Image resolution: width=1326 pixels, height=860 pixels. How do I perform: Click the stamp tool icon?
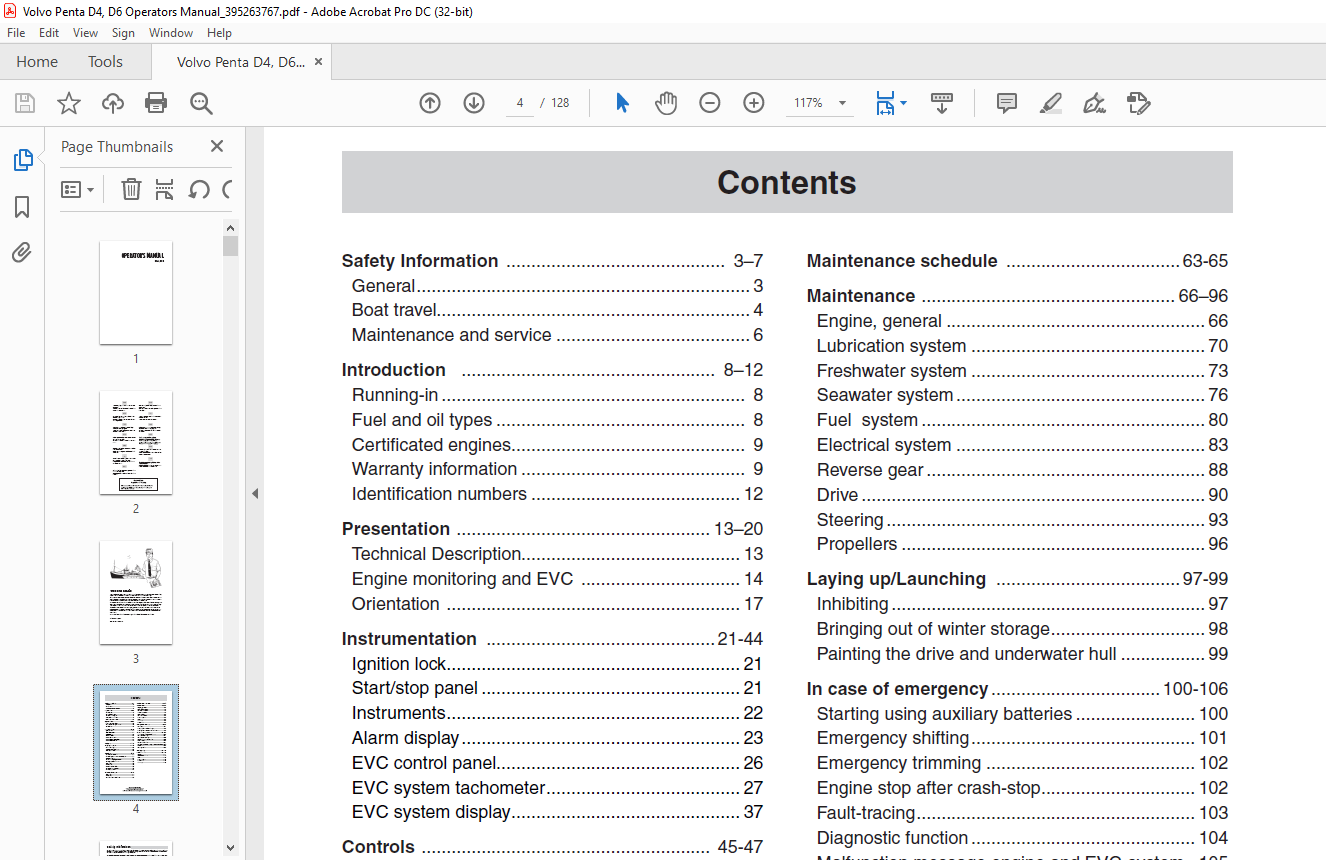pyautogui.click(x=1138, y=103)
